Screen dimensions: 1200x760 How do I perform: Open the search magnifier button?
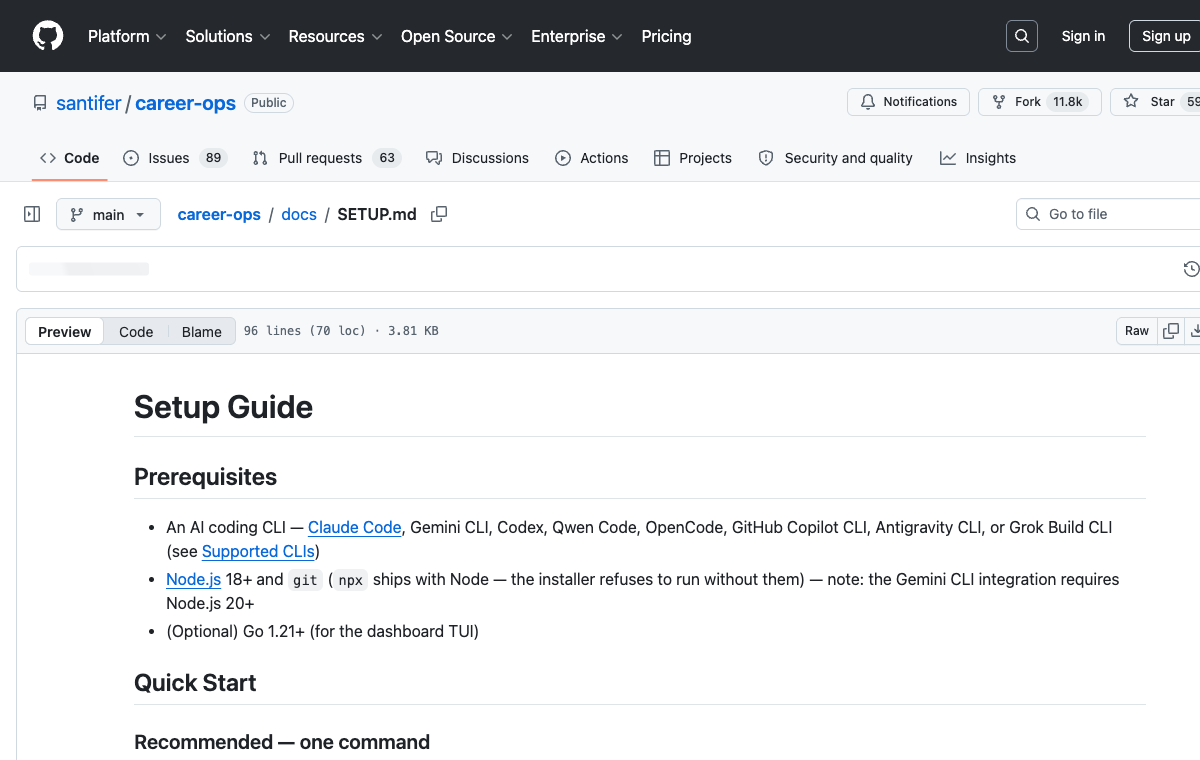[x=1021, y=36]
